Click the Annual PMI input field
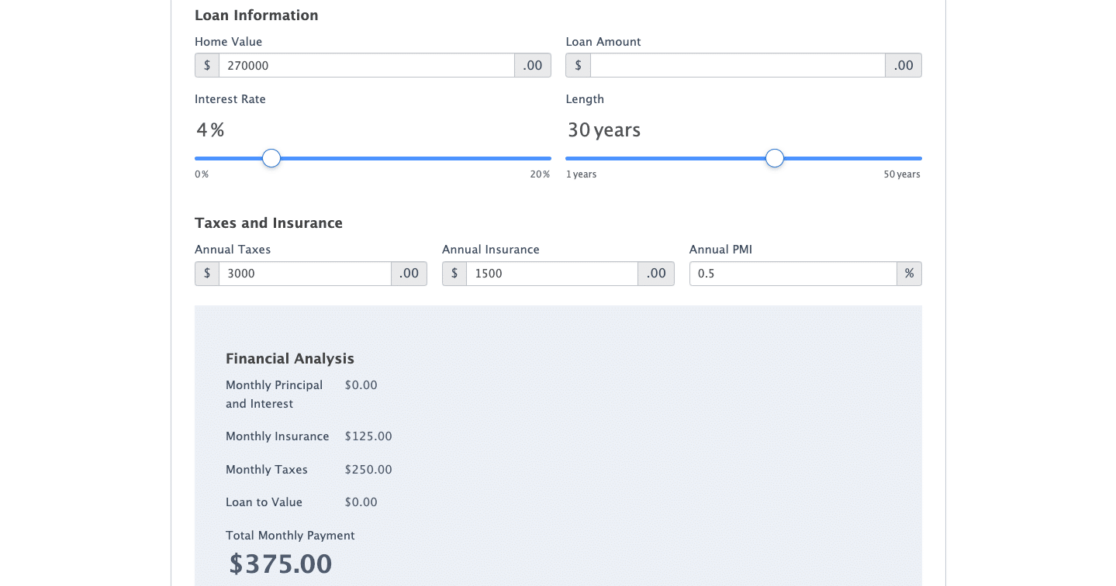 (792, 274)
